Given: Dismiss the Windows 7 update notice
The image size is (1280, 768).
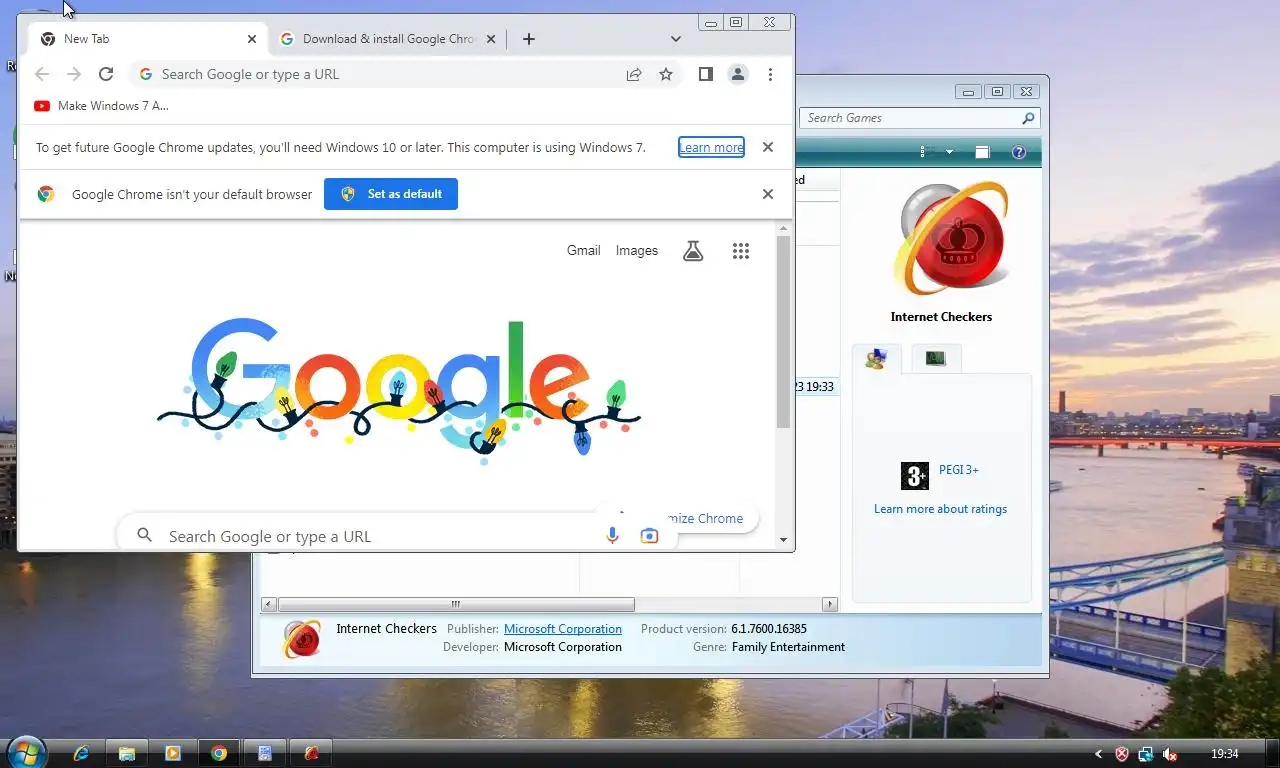Looking at the screenshot, I should pos(768,147).
